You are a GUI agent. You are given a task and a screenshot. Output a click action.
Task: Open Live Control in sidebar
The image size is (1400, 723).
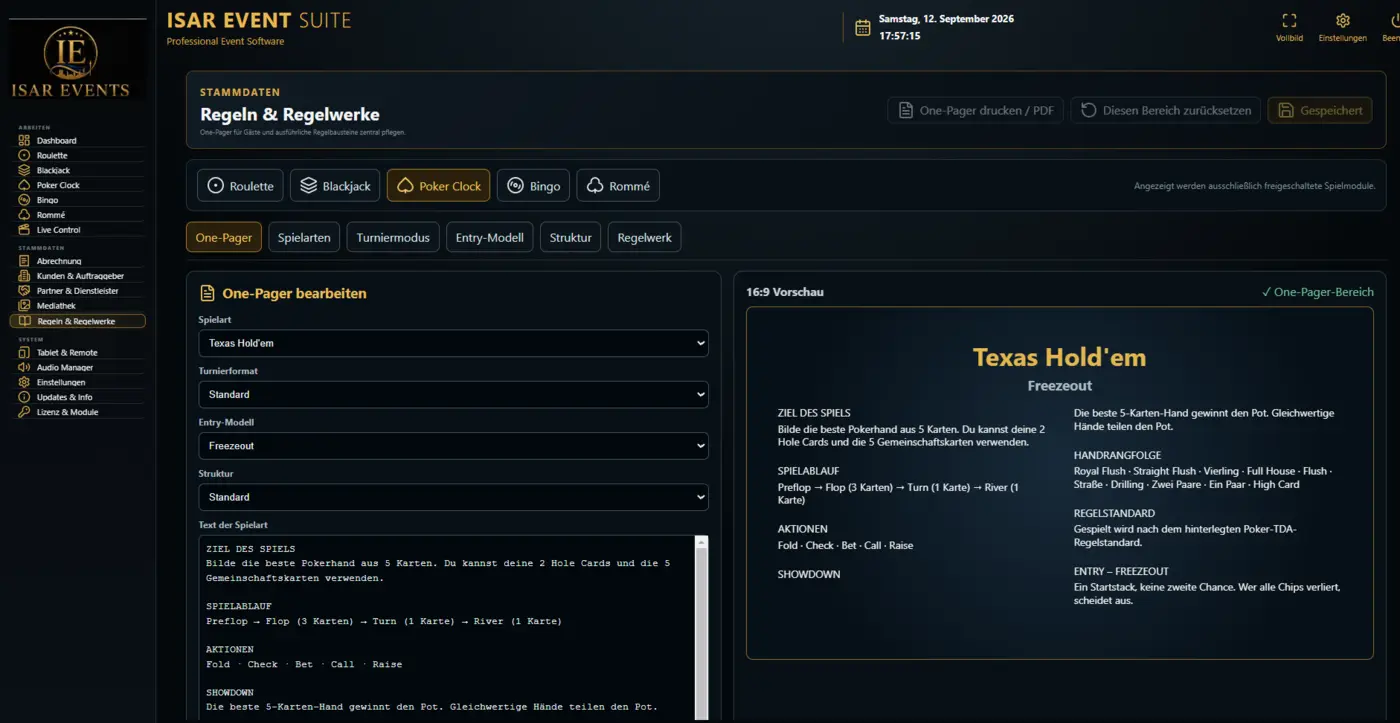[78, 230]
